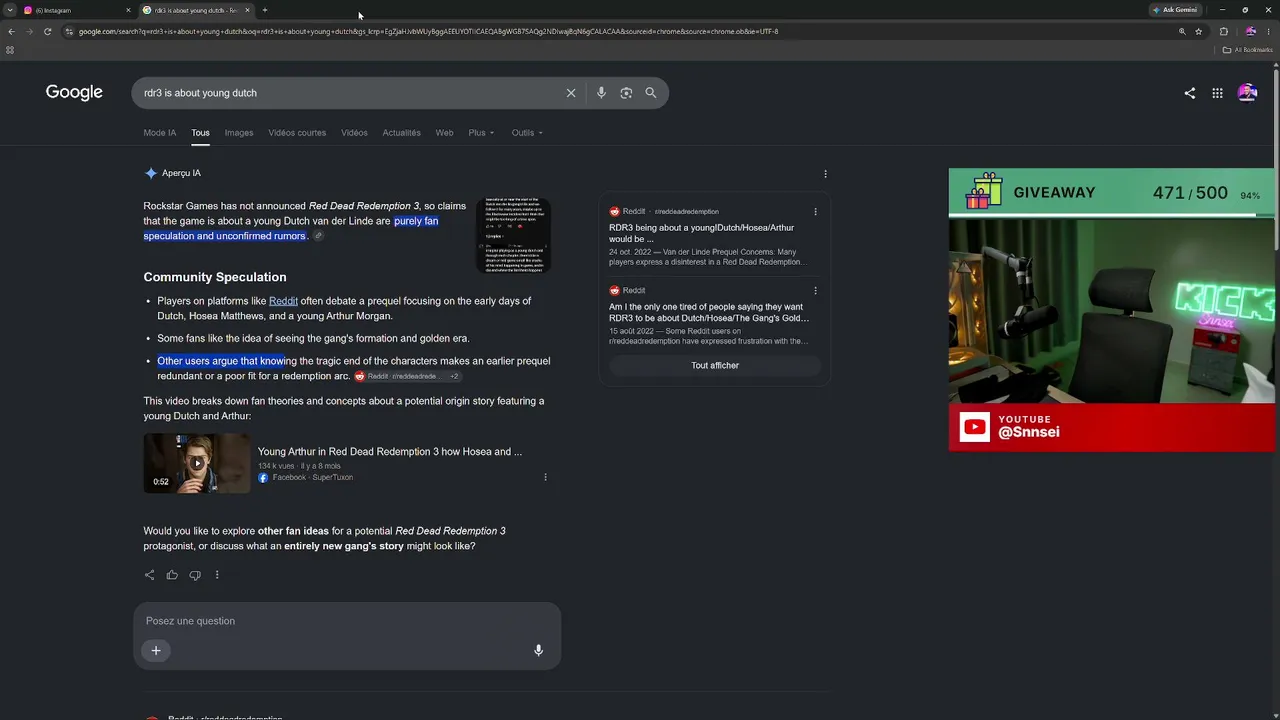The image size is (1280, 720).
Task: Open the screenshot thumbnail beside AI overview
Action: [513, 235]
